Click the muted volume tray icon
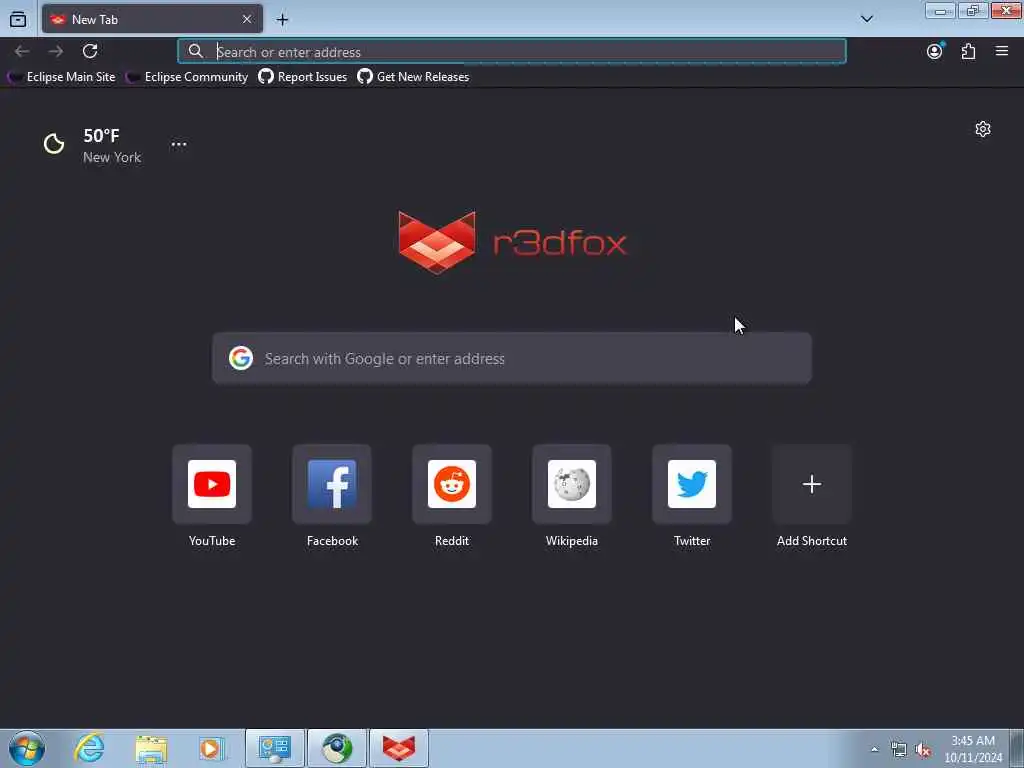 [923, 750]
